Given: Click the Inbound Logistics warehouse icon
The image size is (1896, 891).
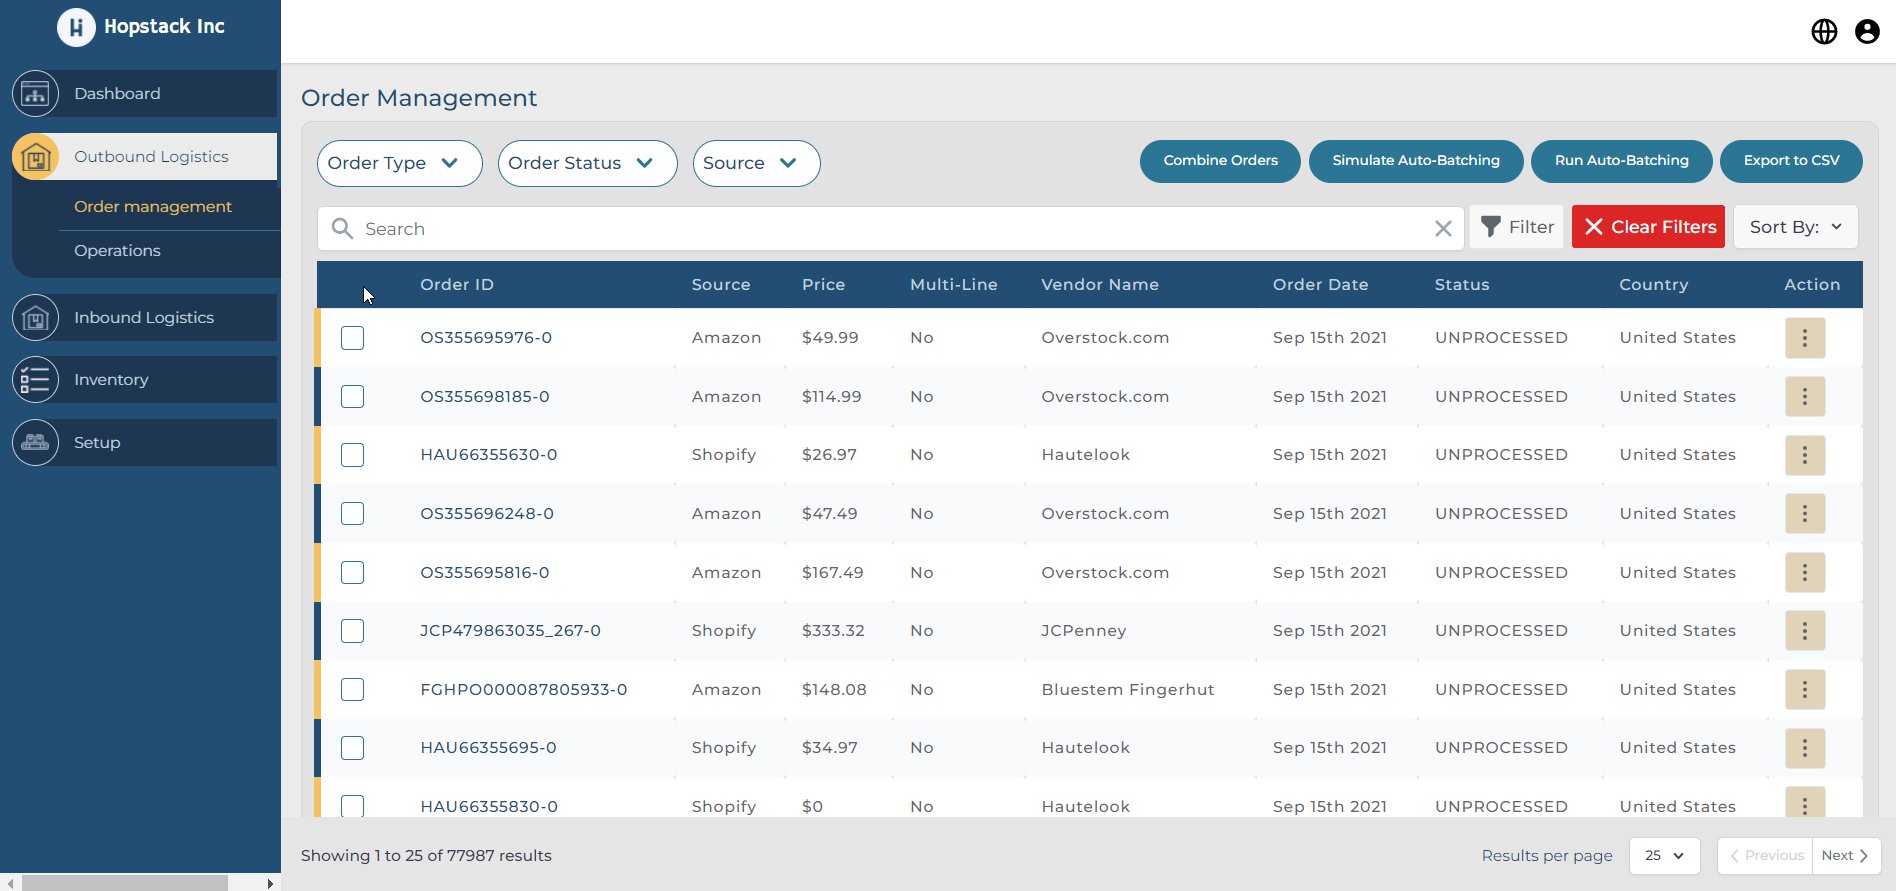Looking at the screenshot, I should (x=35, y=318).
